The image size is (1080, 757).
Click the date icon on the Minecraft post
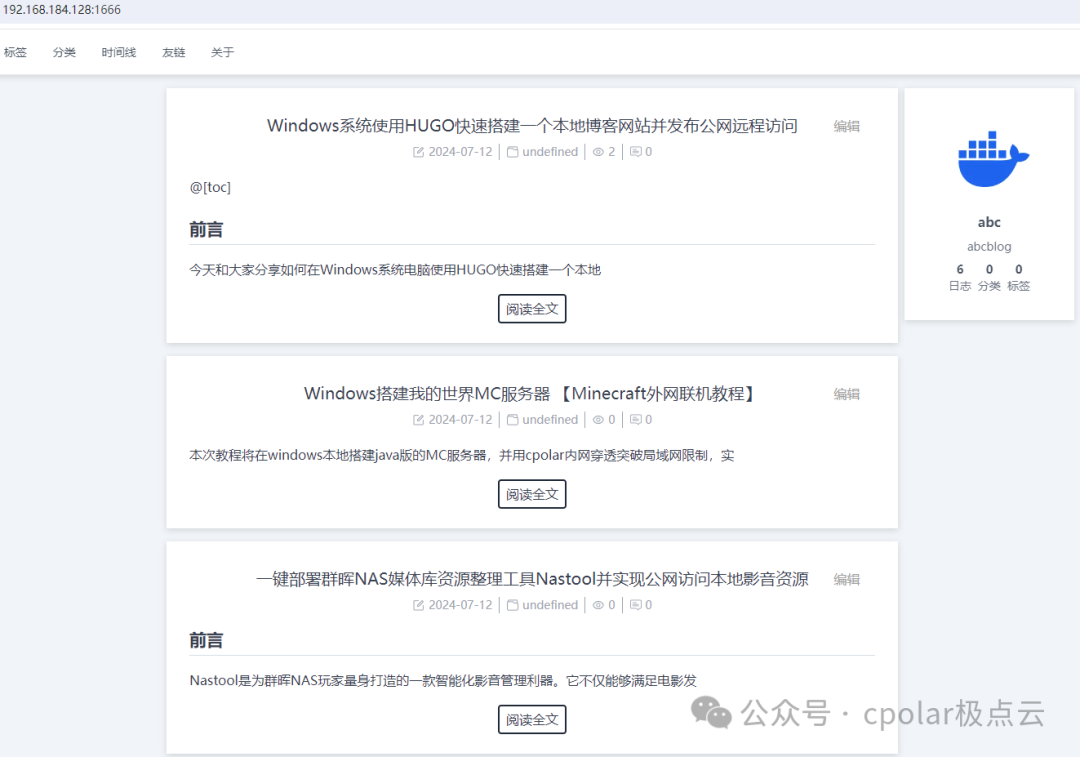pyautogui.click(x=418, y=420)
